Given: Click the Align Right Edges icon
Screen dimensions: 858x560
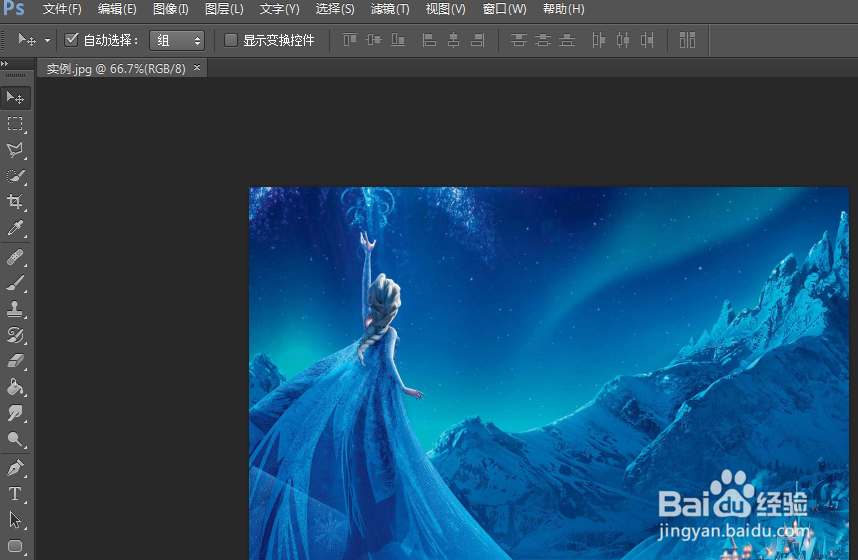Looking at the screenshot, I should click(478, 40).
